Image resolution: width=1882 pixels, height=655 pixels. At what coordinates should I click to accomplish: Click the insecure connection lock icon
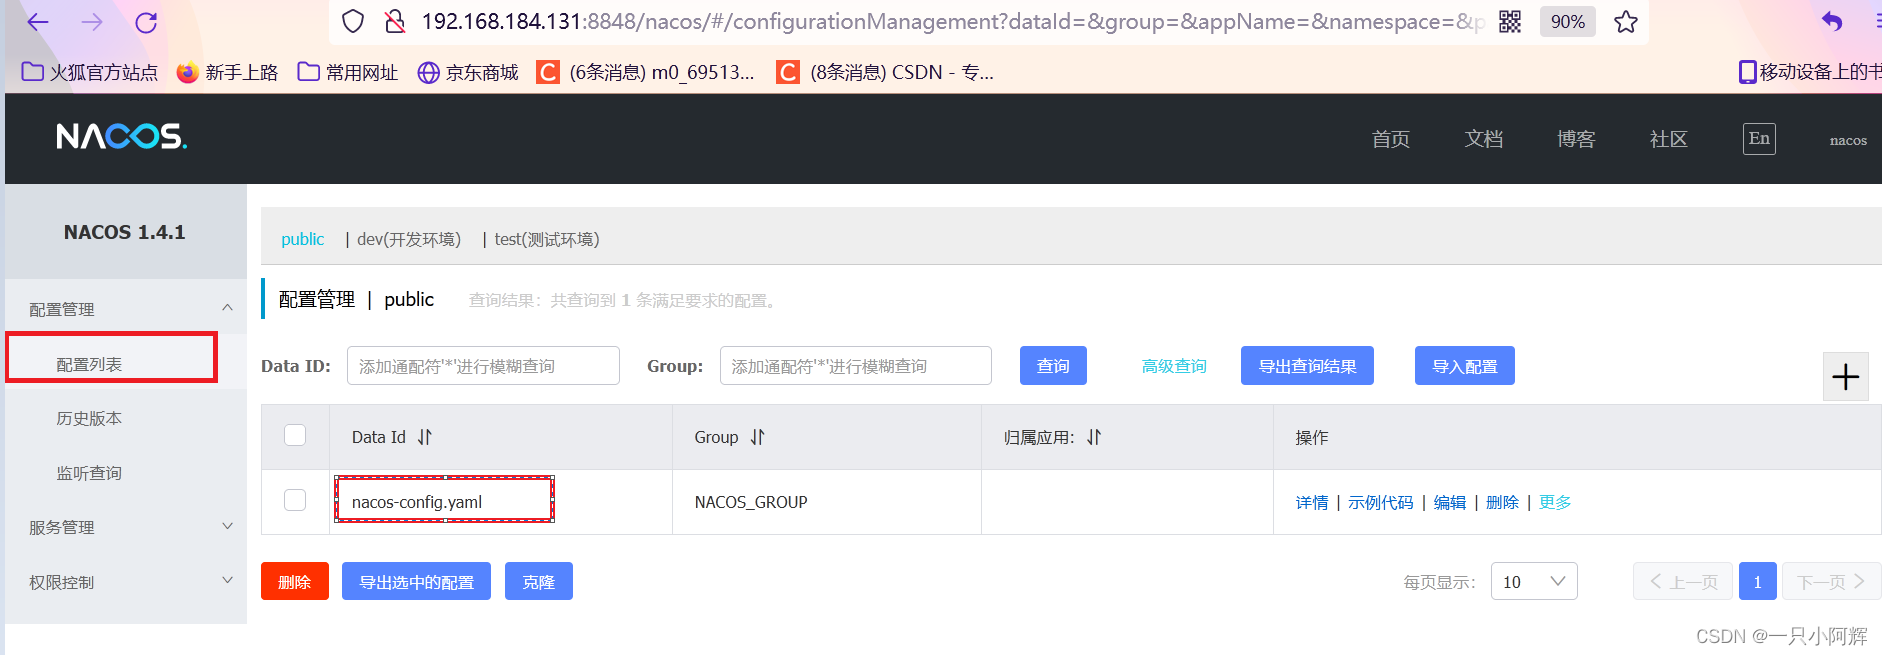point(395,21)
